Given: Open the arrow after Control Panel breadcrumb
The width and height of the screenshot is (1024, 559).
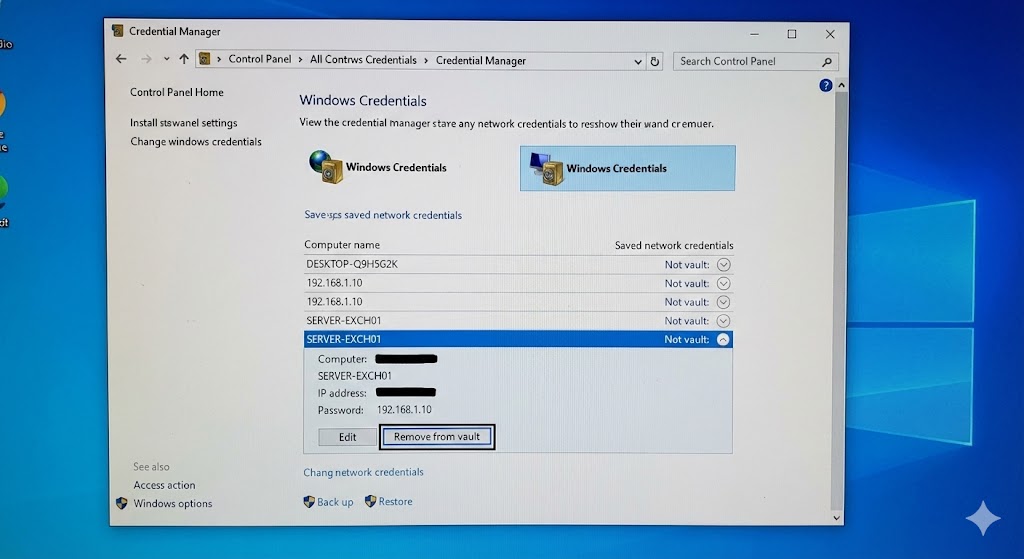Looking at the screenshot, I should (300, 59).
